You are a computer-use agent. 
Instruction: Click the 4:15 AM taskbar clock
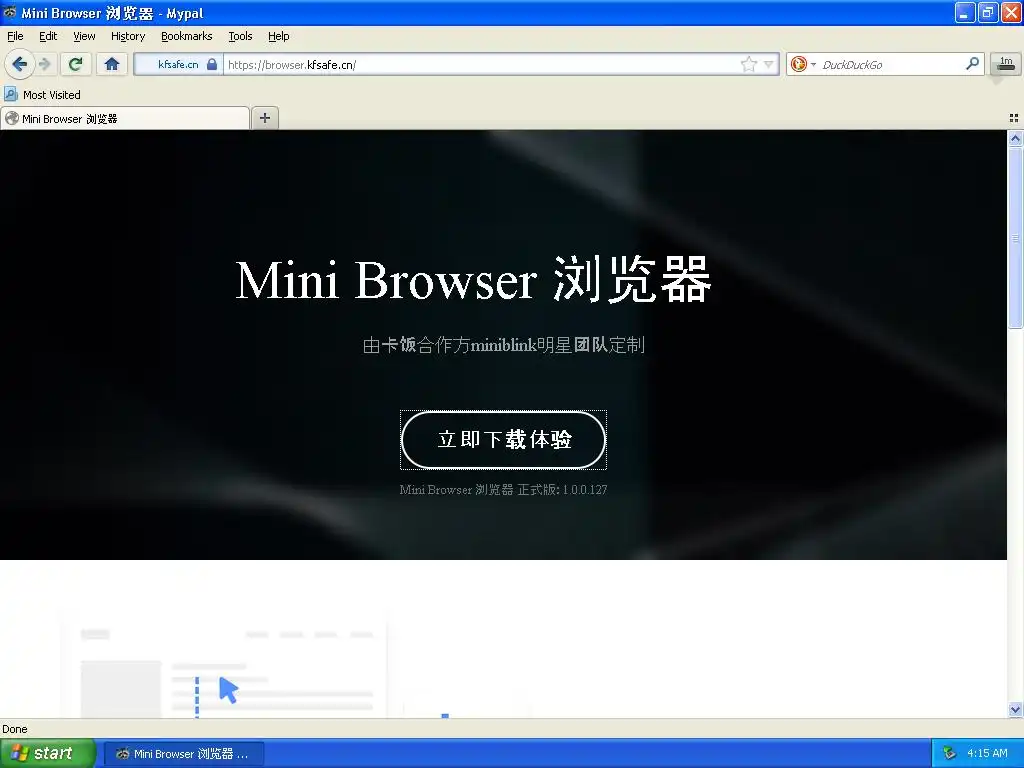point(987,753)
